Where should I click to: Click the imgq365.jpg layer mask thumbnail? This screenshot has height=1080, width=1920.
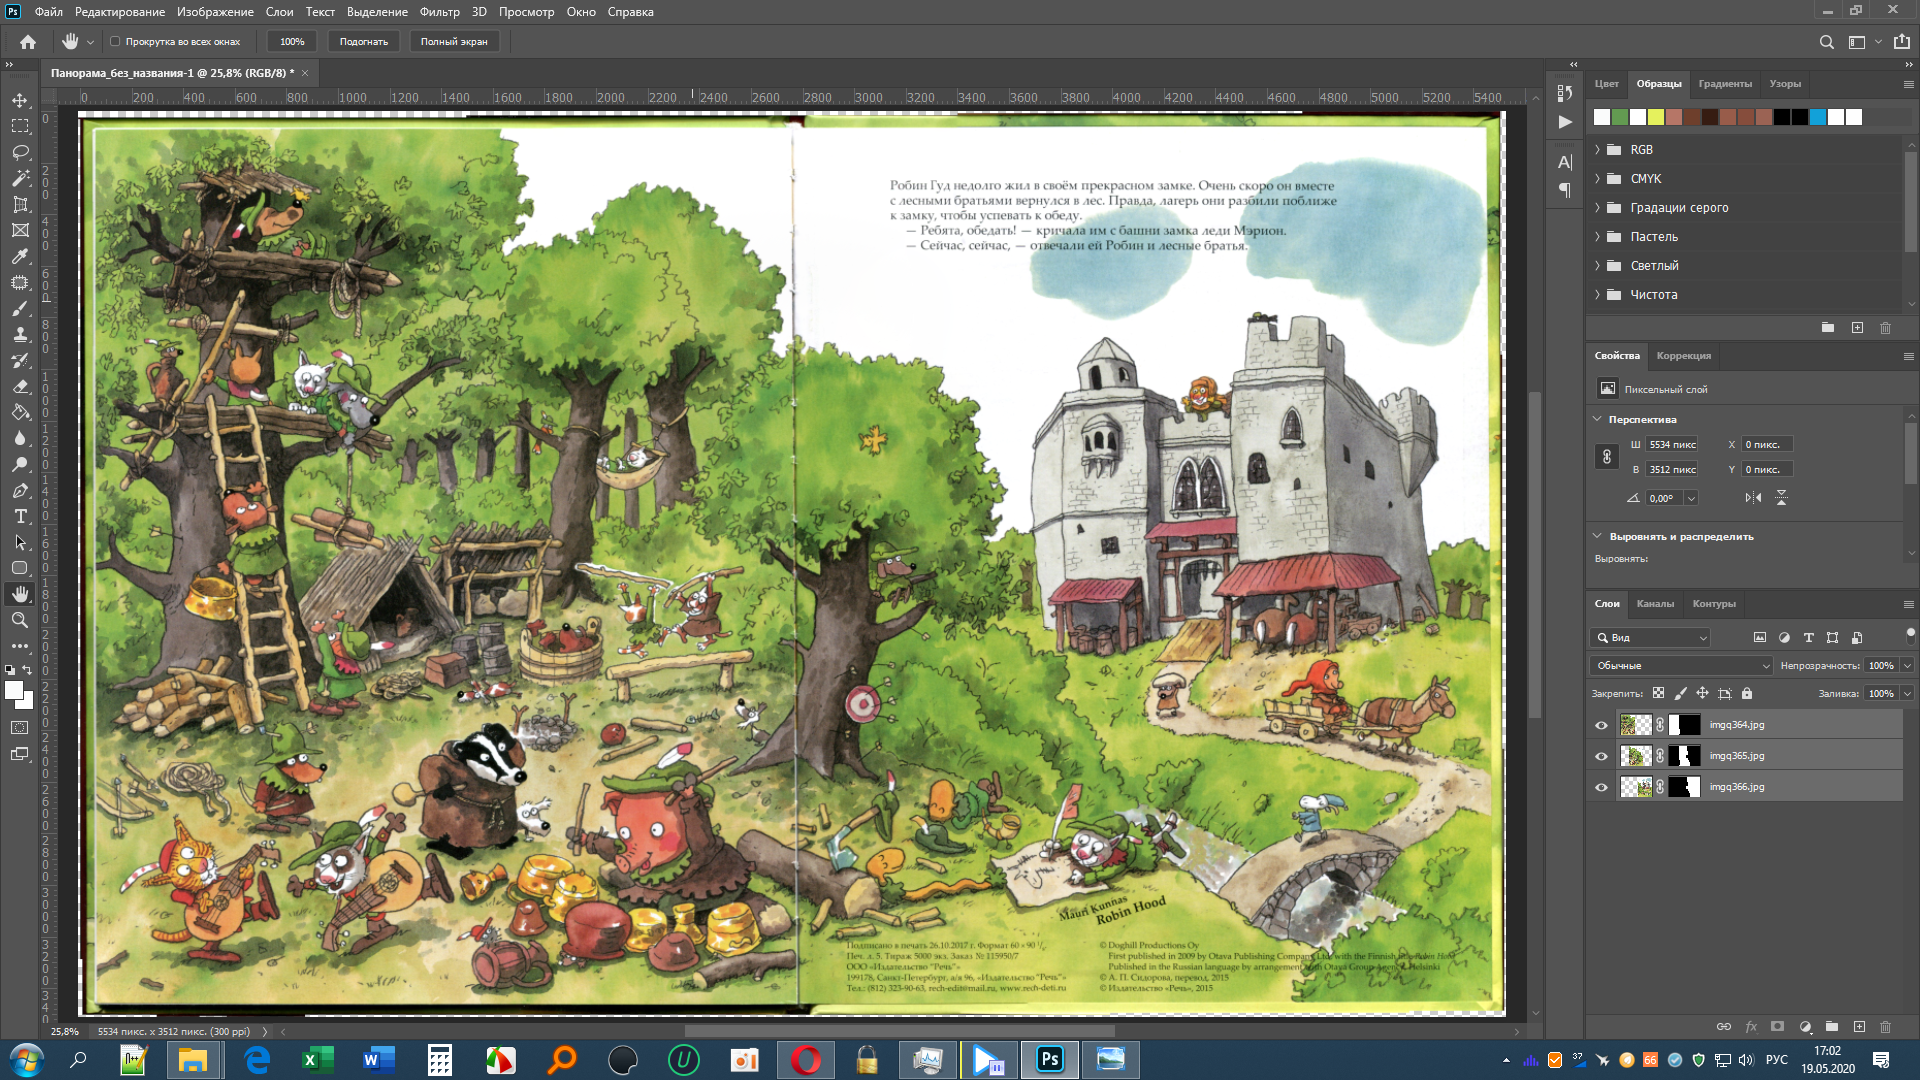coord(1684,756)
